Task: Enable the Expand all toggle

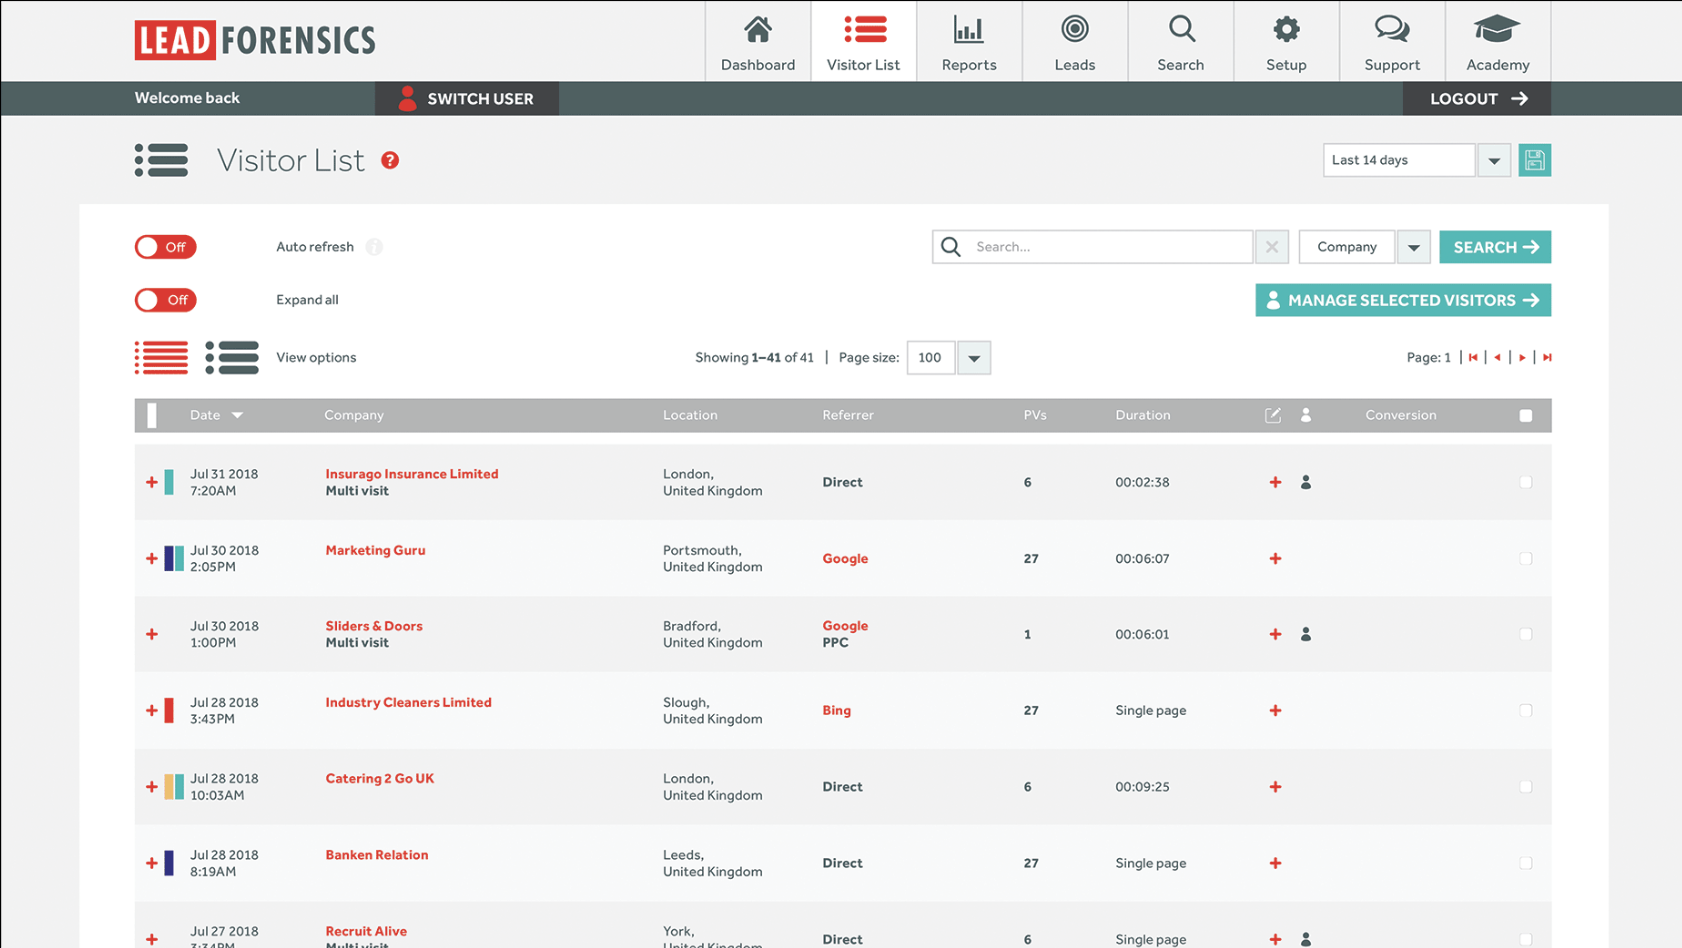Action: (165, 300)
